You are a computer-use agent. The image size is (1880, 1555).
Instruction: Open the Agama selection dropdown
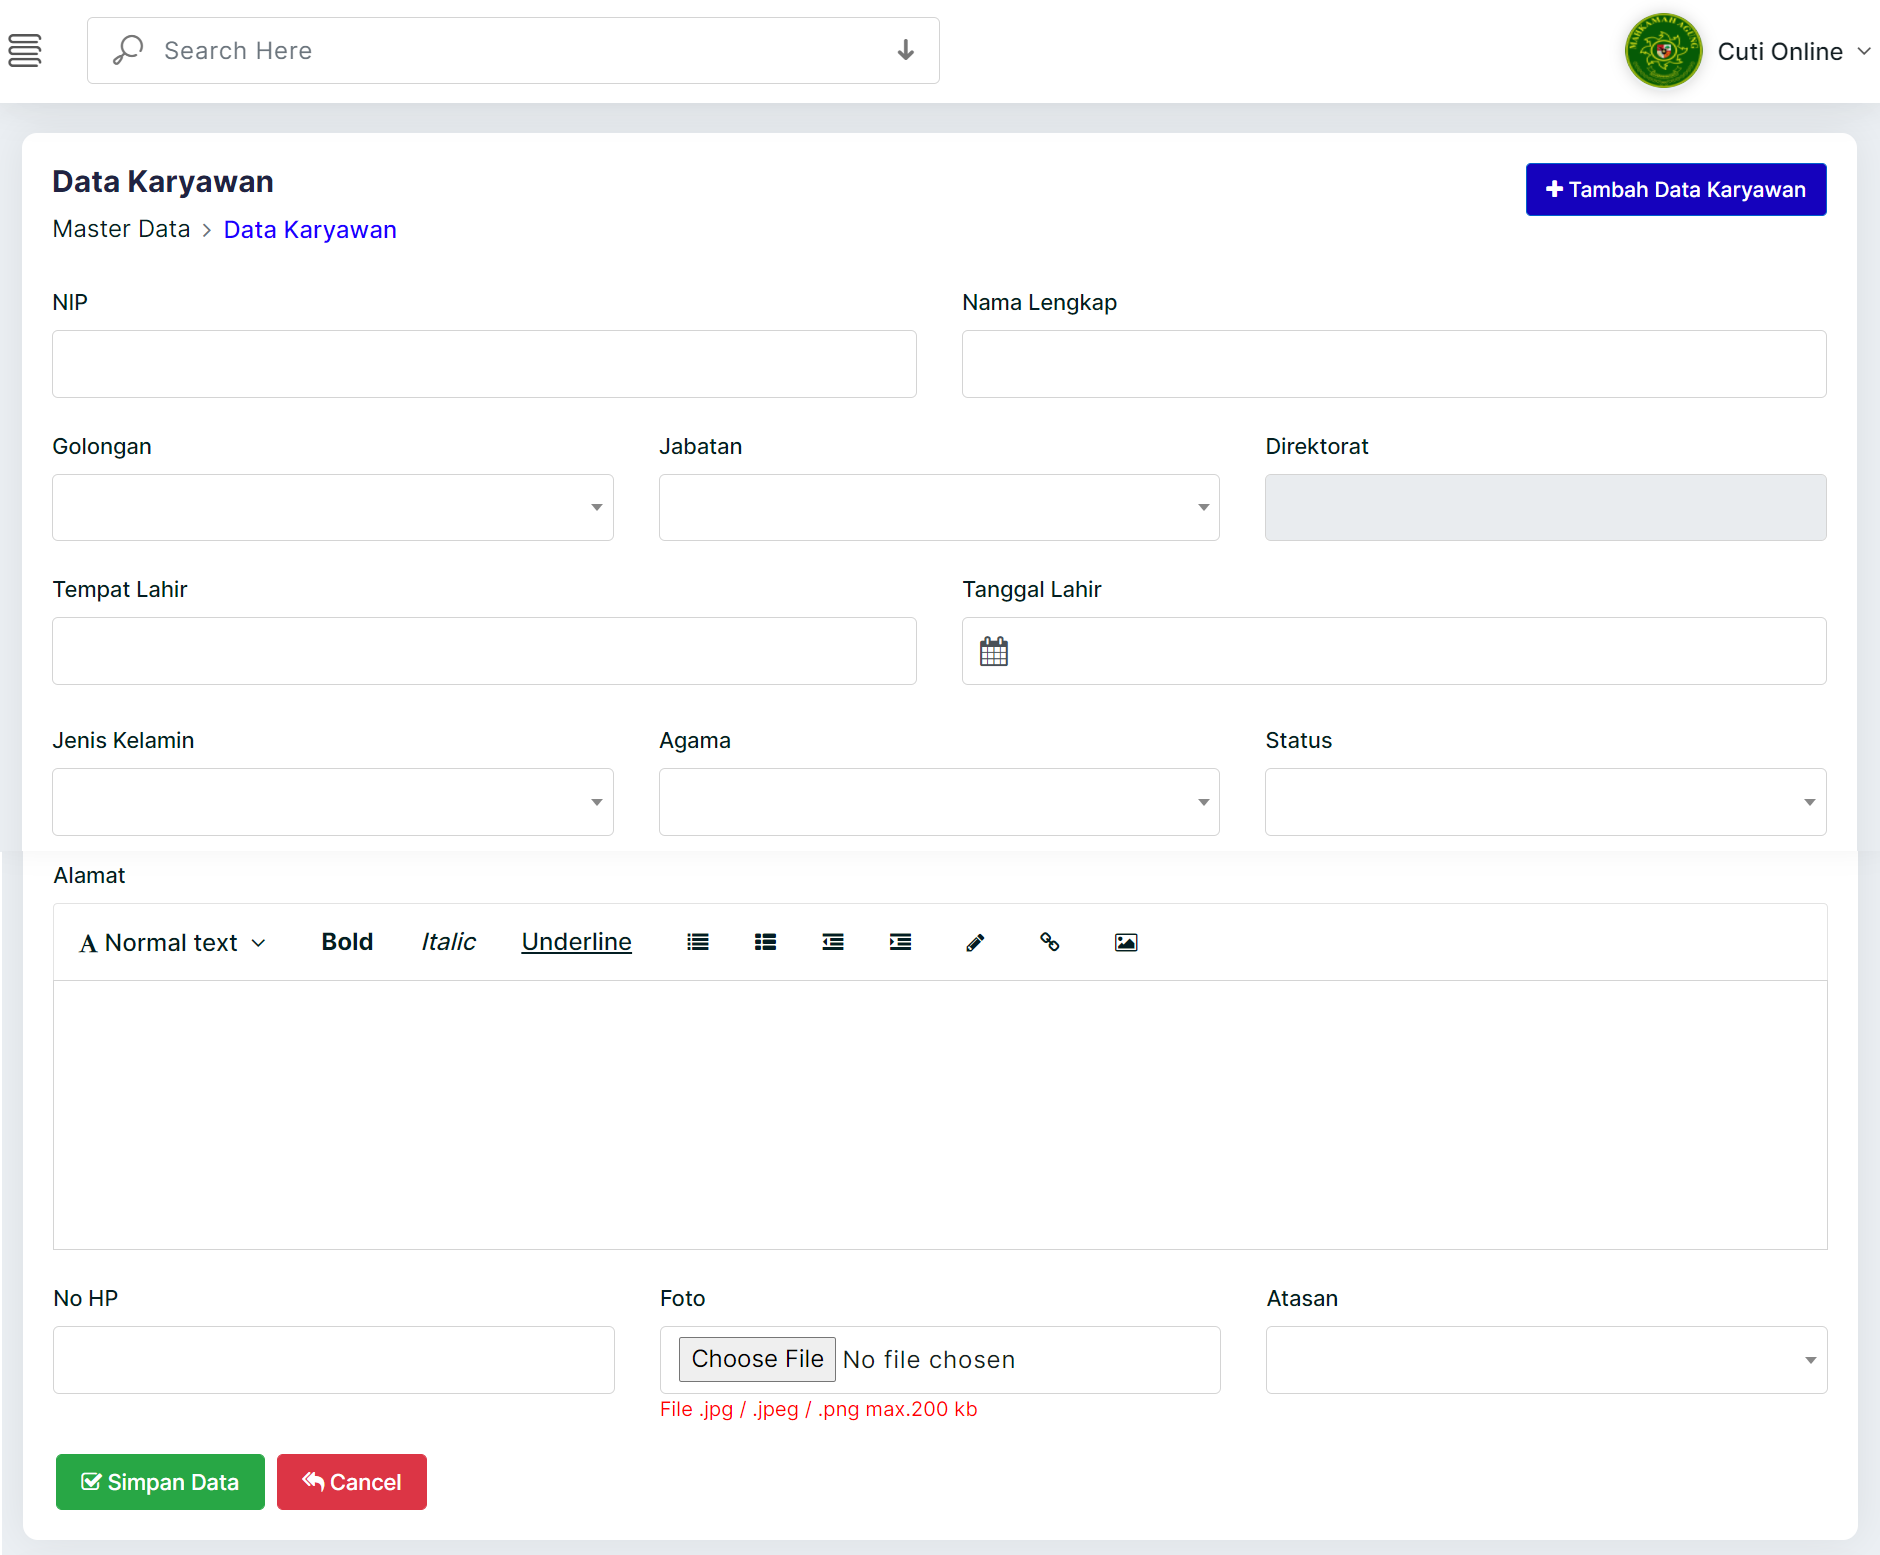click(x=938, y=801)
